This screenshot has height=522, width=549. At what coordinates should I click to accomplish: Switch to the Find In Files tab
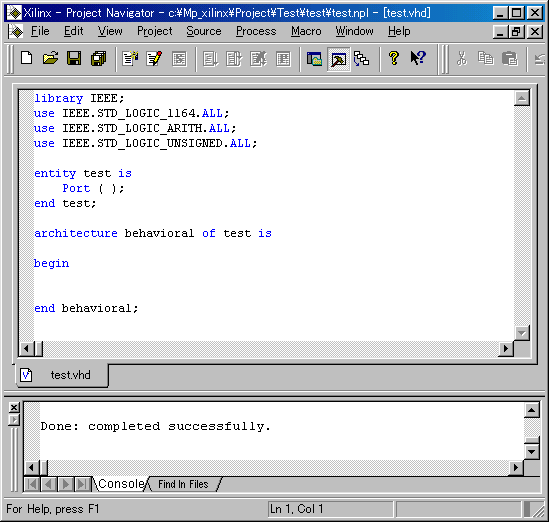pyautogui.click(x=183, y=484)
